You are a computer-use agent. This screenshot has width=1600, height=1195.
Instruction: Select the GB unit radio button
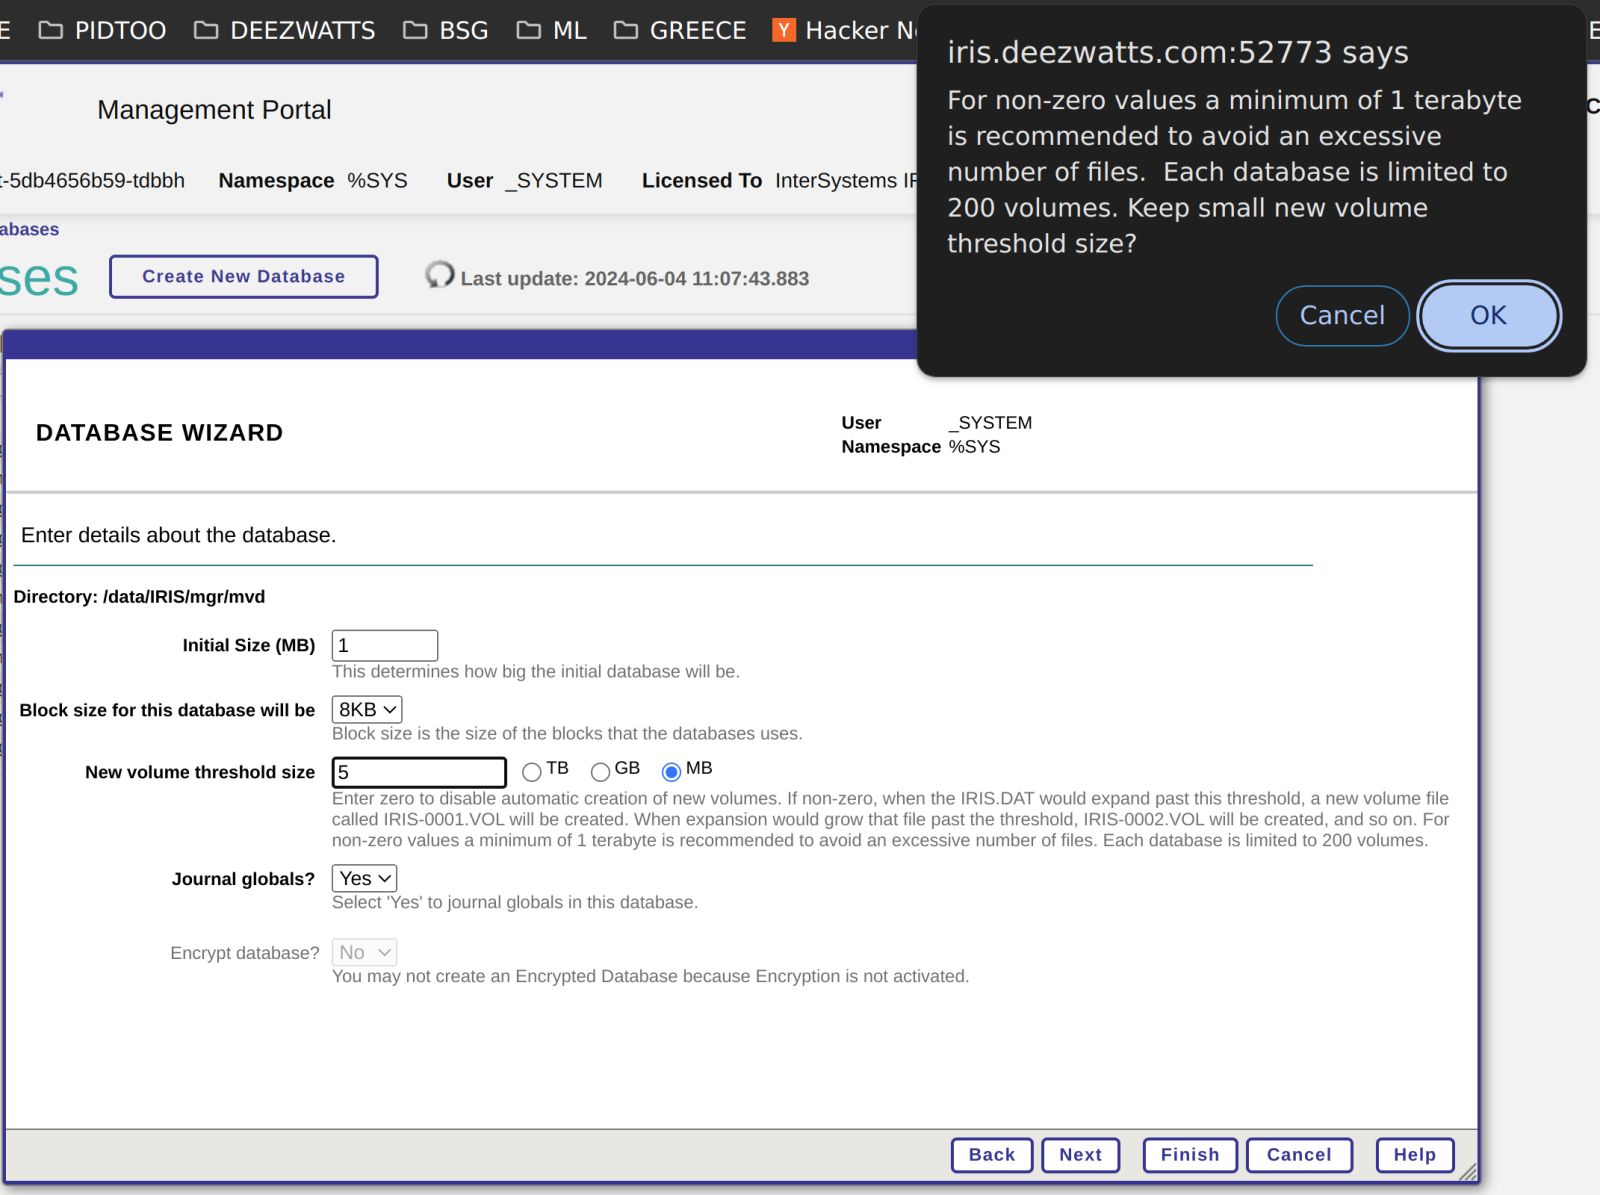point(600,771)
